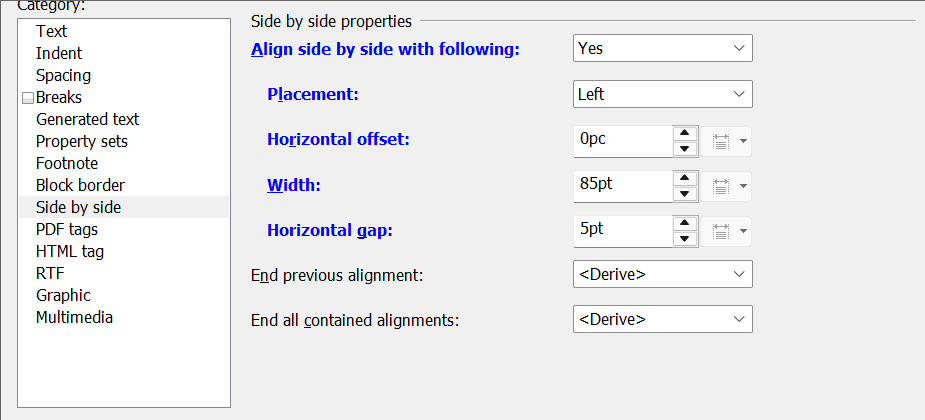Open the Placement dropdown
Screen dimensions: 925x420
click(x=662, y=94)
